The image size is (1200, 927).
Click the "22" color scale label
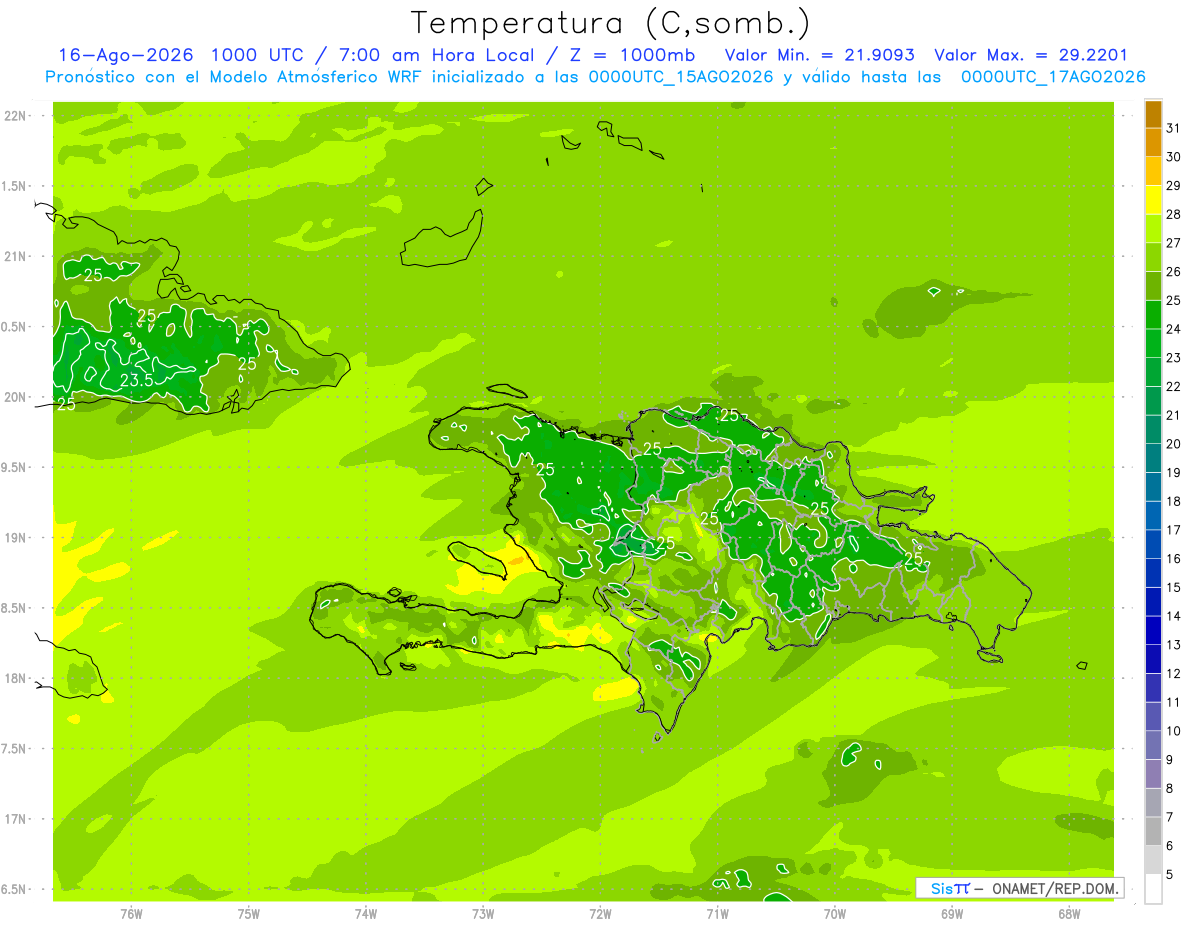point(1173,386)
